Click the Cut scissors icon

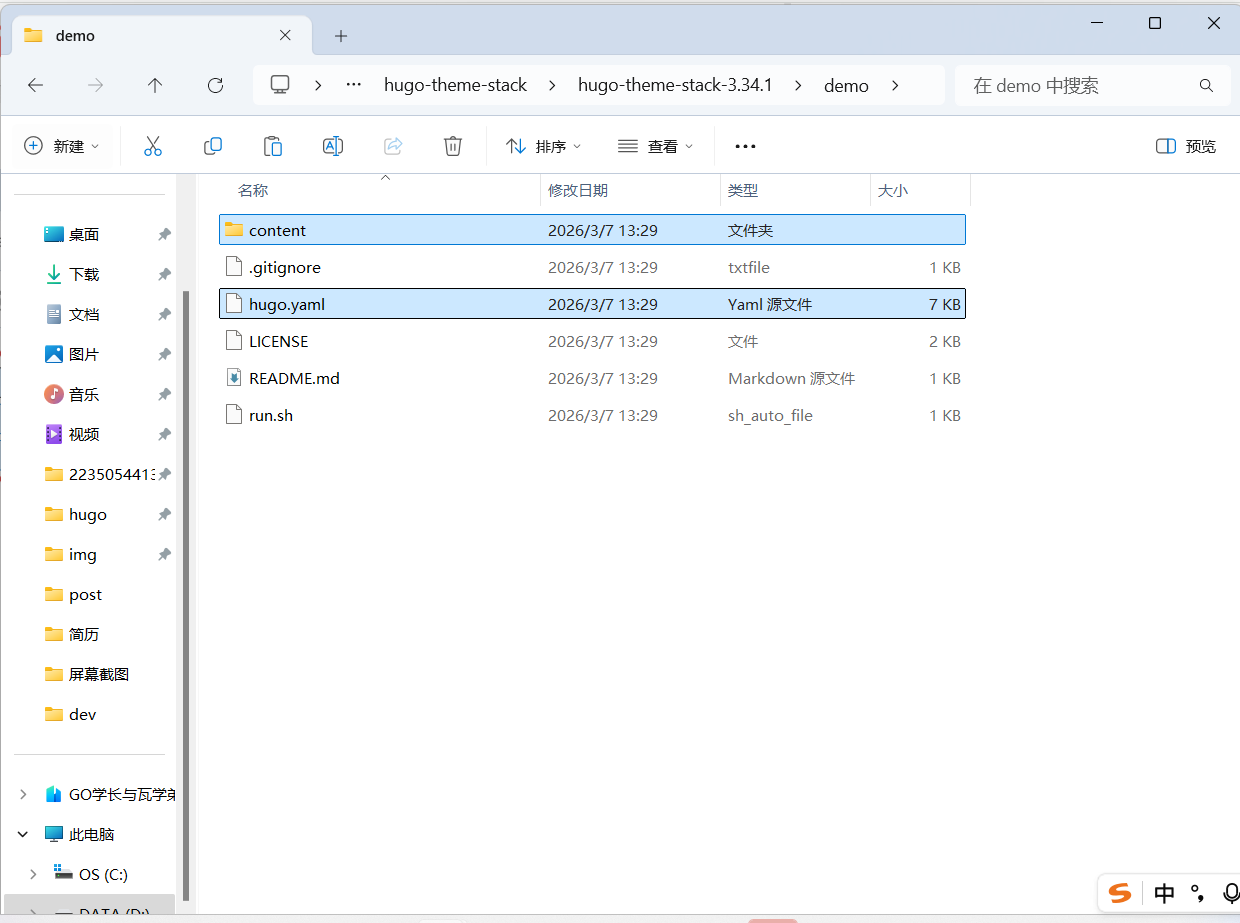[x=153, y=146]
